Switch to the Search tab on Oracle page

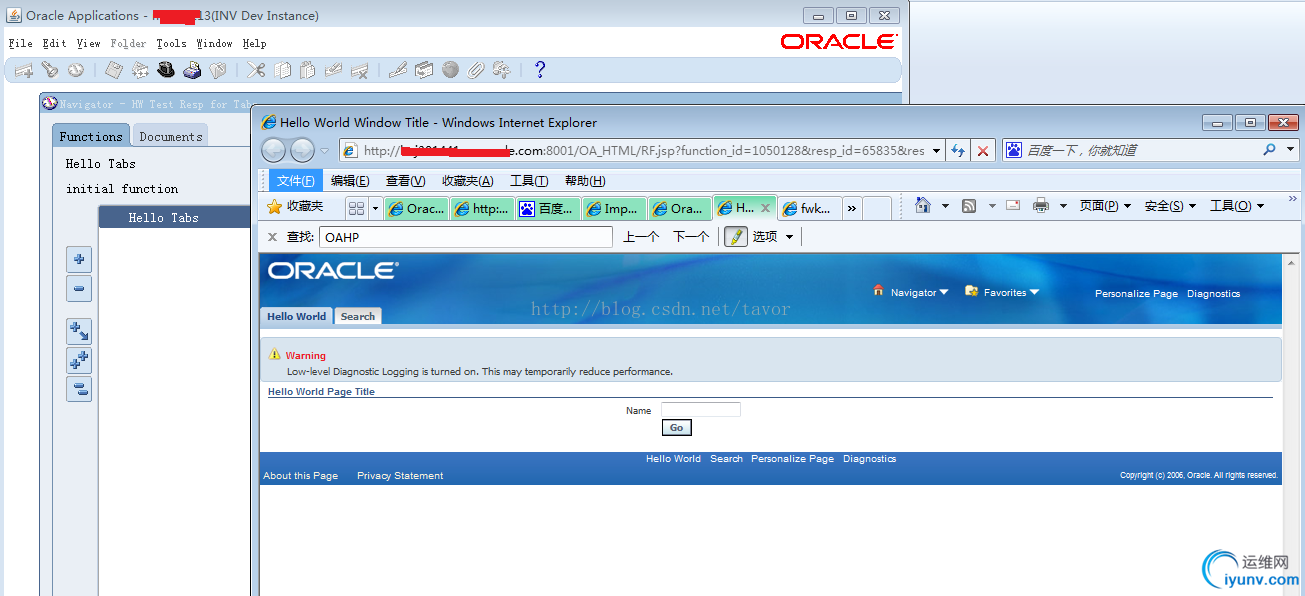357,316
